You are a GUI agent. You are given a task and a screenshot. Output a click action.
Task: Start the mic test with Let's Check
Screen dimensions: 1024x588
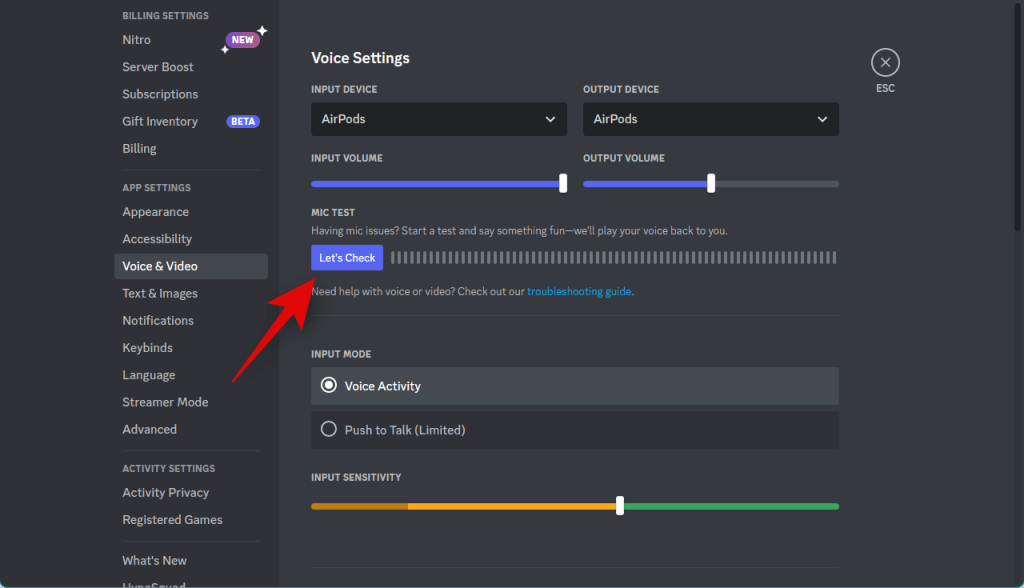pos(346,257)
